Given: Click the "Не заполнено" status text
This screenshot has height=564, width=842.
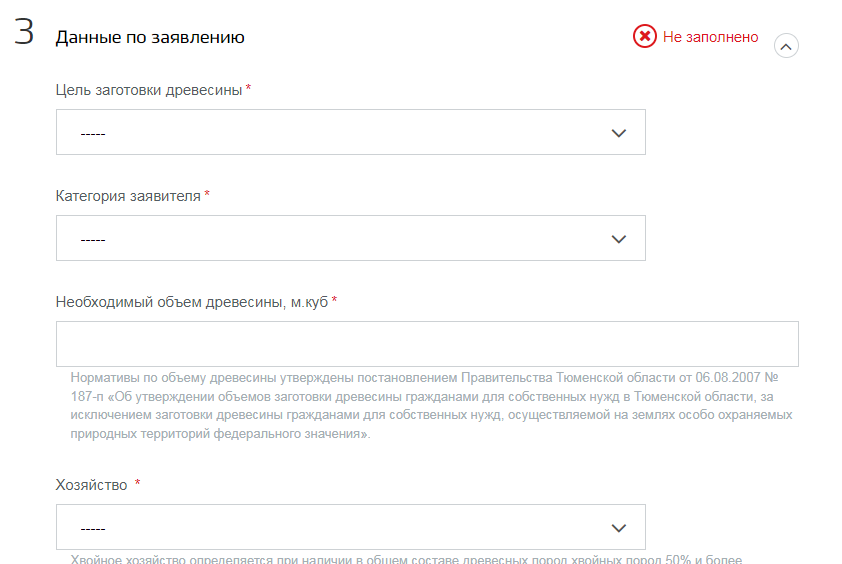Looking at the screenshot, I should [x=710, y=37].
